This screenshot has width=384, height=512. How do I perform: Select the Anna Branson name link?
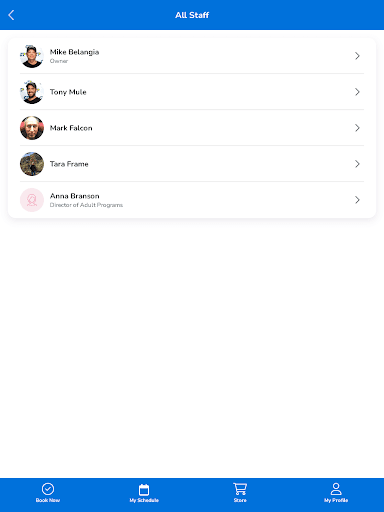pos(75,196)
